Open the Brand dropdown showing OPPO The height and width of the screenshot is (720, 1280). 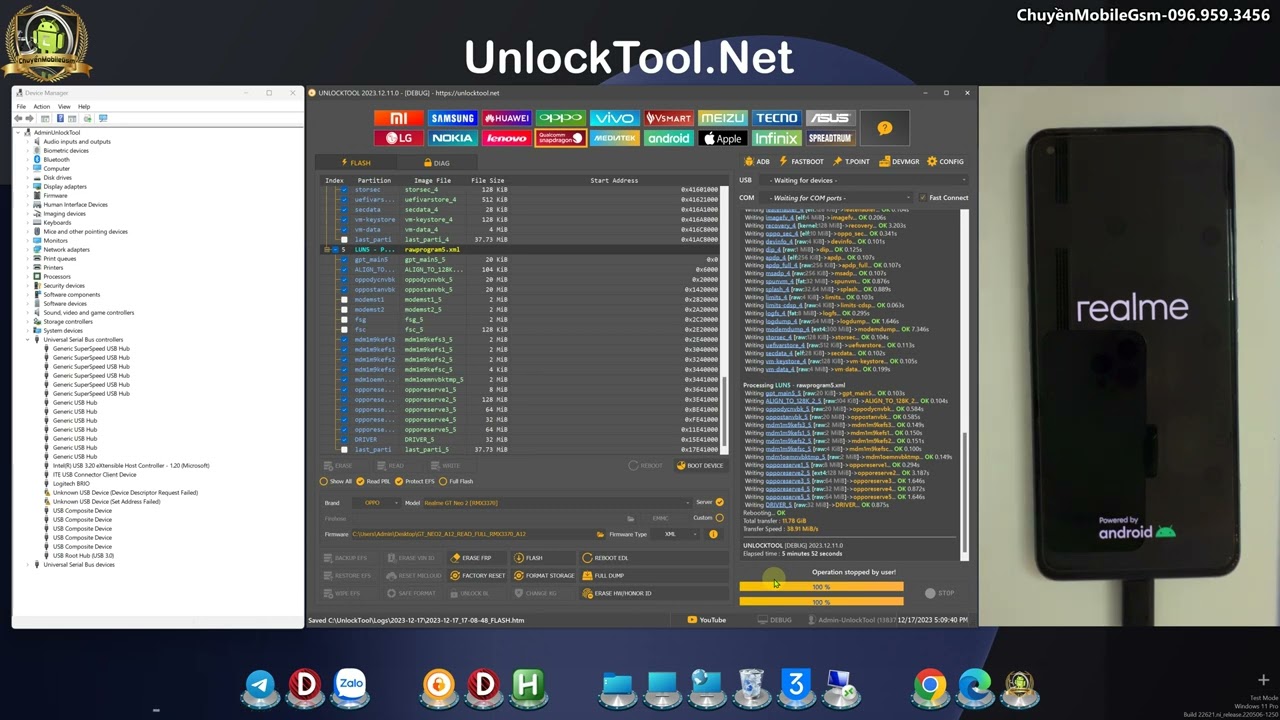376,503
